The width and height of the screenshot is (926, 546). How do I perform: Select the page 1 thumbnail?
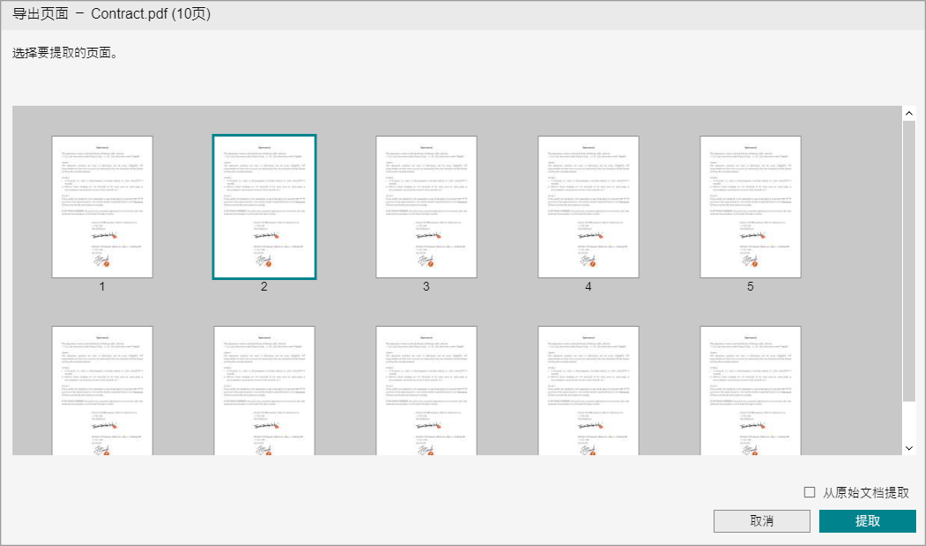tap(102, 206)
